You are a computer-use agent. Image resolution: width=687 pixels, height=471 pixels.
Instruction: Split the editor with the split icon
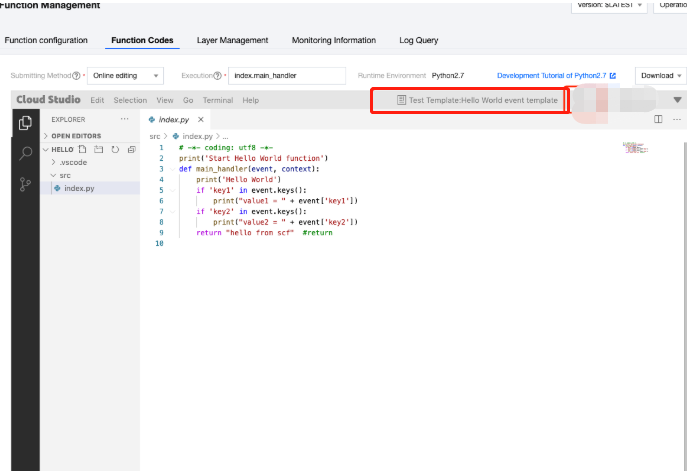pos(658,119)
